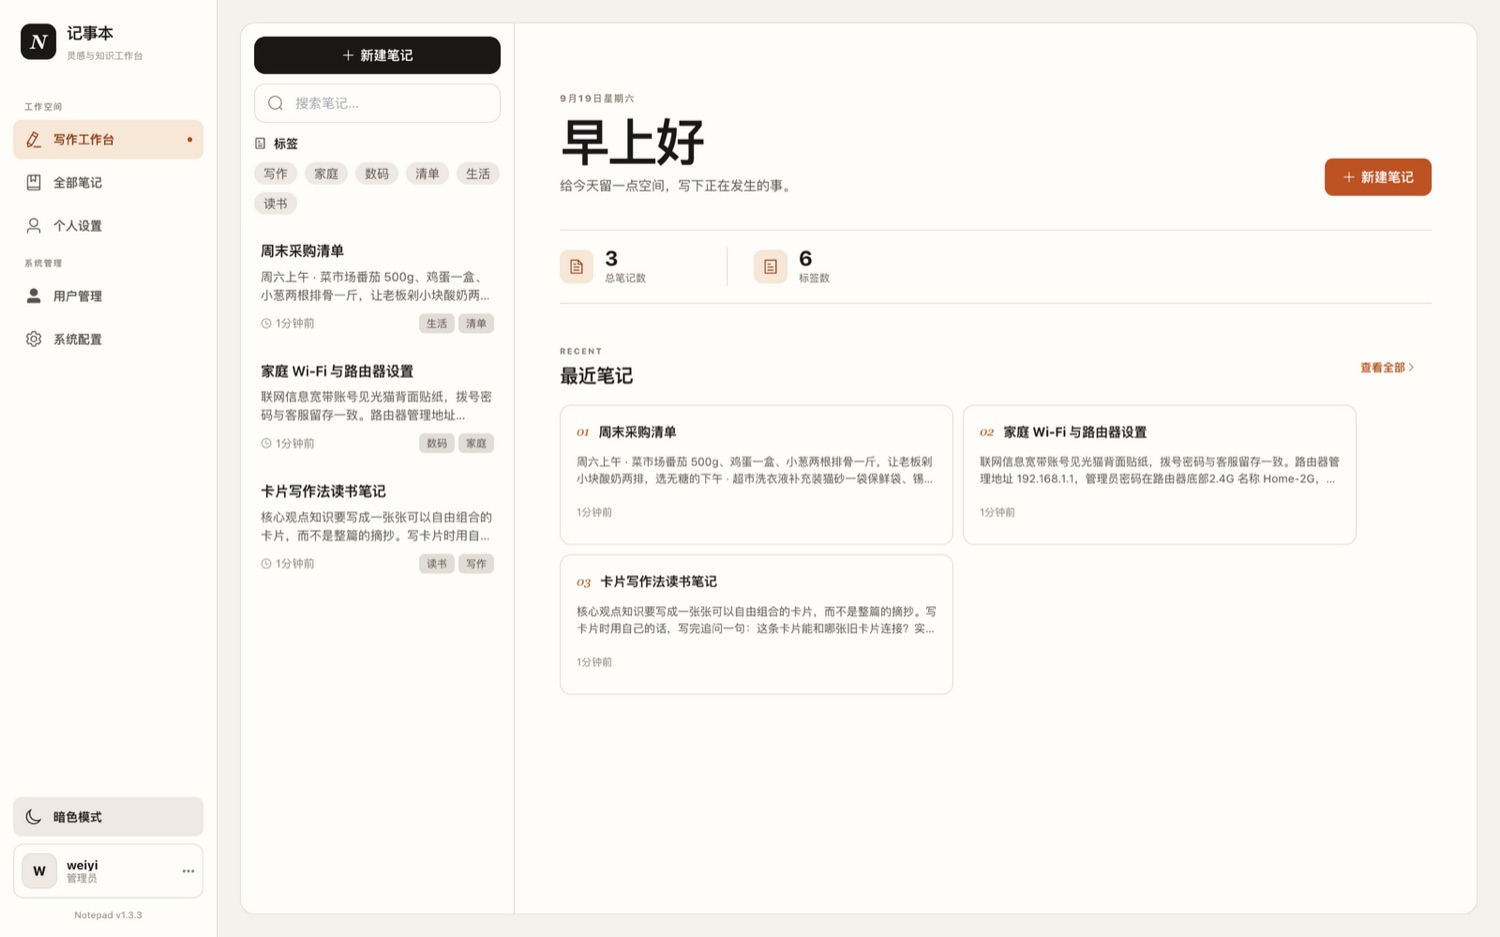Click the 标签 section icon
This screenshot has height=937, width=1500.
tap(261, 143)
